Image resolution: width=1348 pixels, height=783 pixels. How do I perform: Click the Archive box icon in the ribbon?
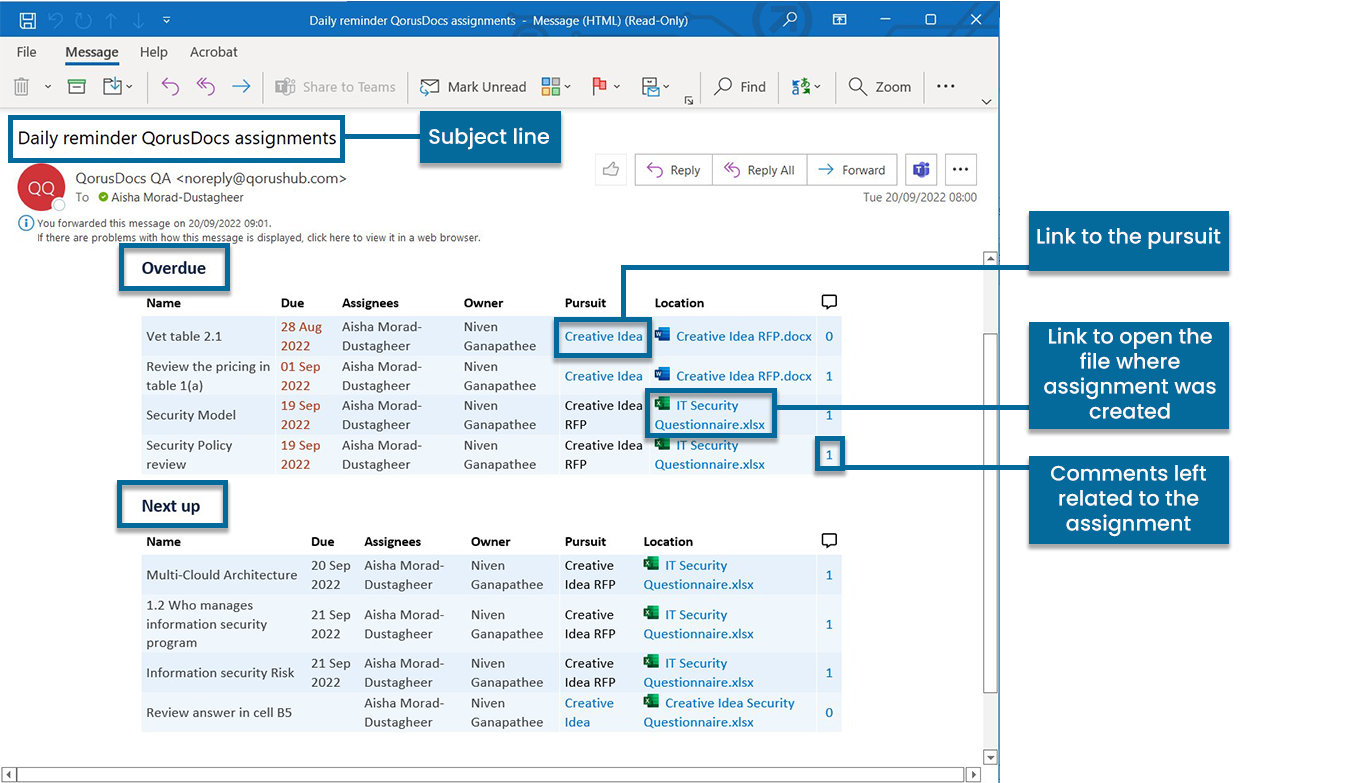pyautogui.click(x=77, y=87)
